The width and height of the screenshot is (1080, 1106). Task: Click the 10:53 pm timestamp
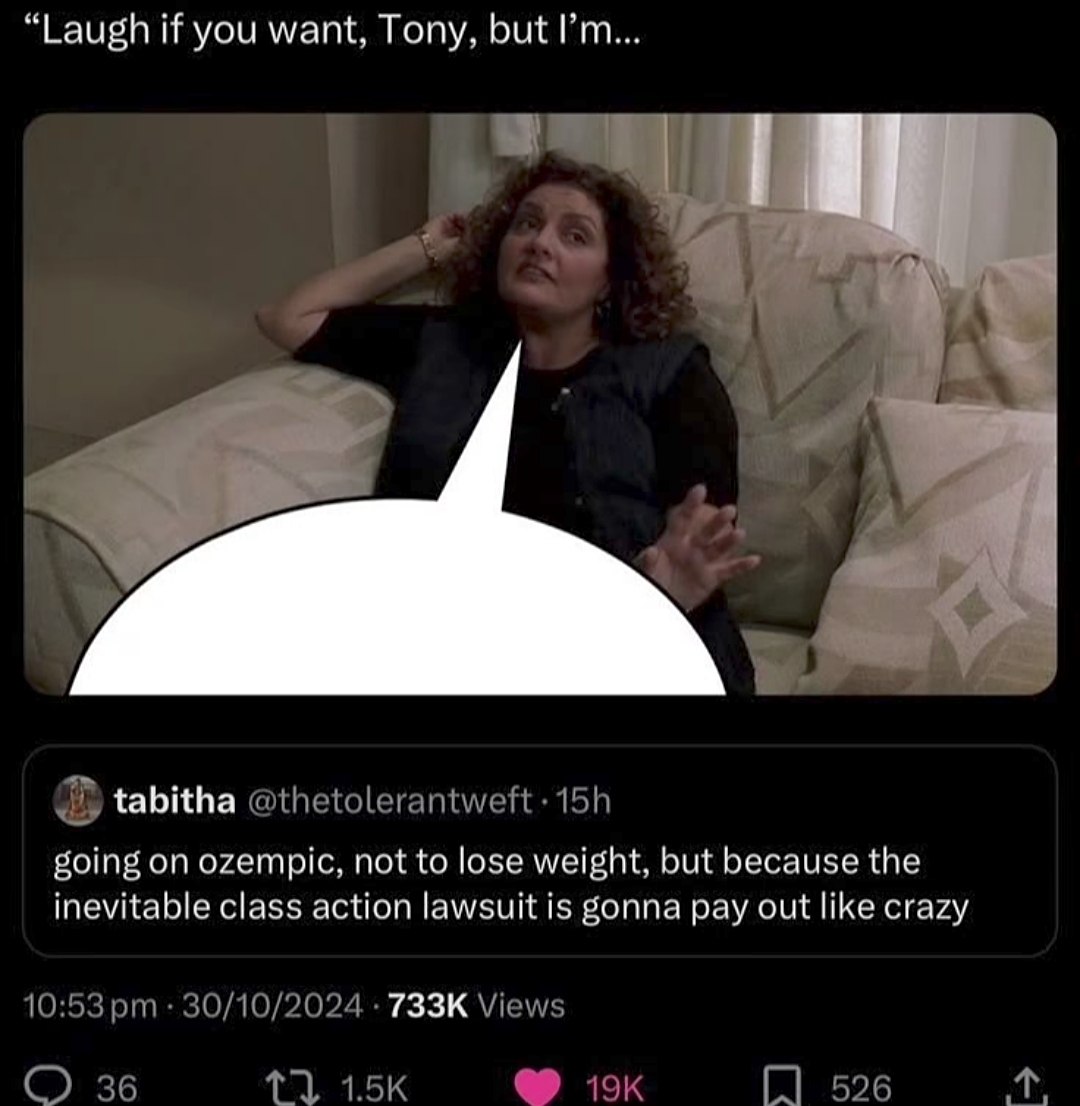click(x=90, y=1005)
